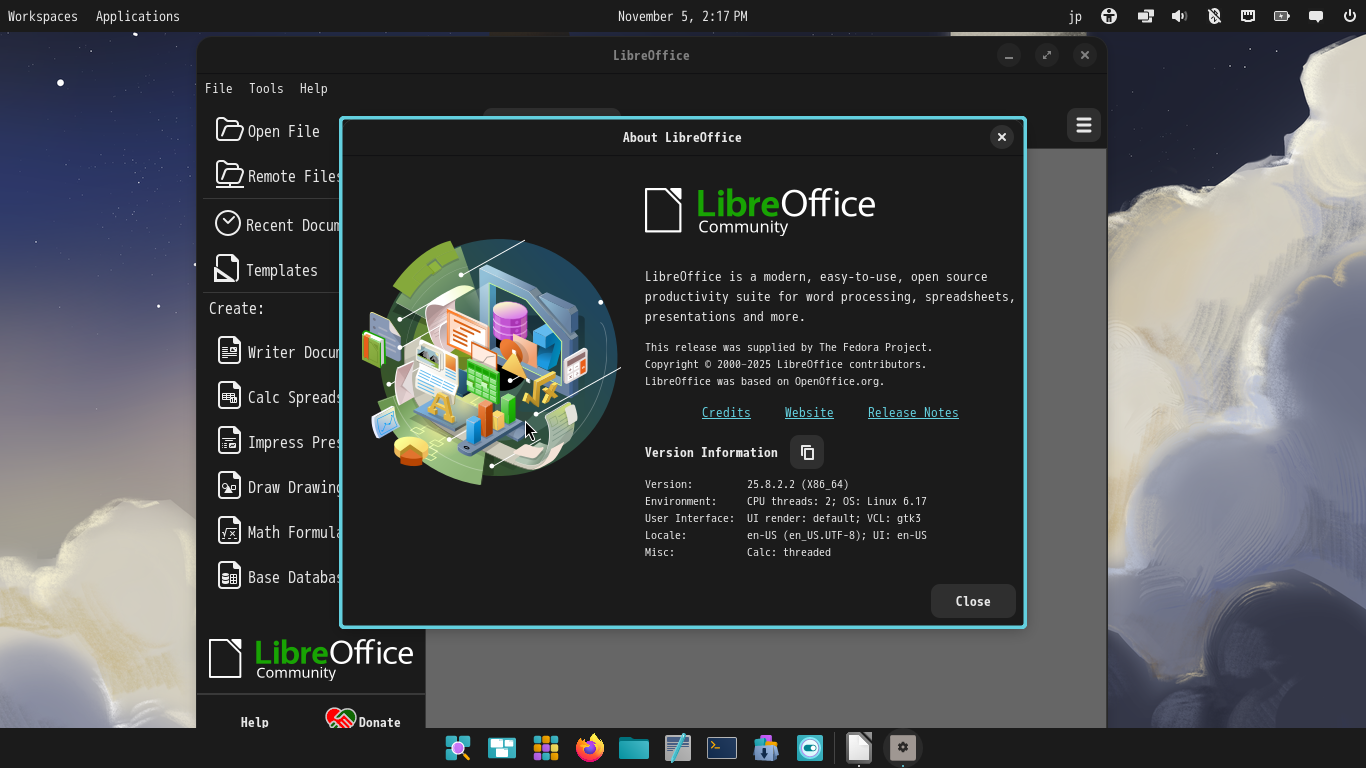The height and width of the screenshot is (768, 1366).
Task: Create a new Calc Spreadsheet
Action: [x=272, y=397]
